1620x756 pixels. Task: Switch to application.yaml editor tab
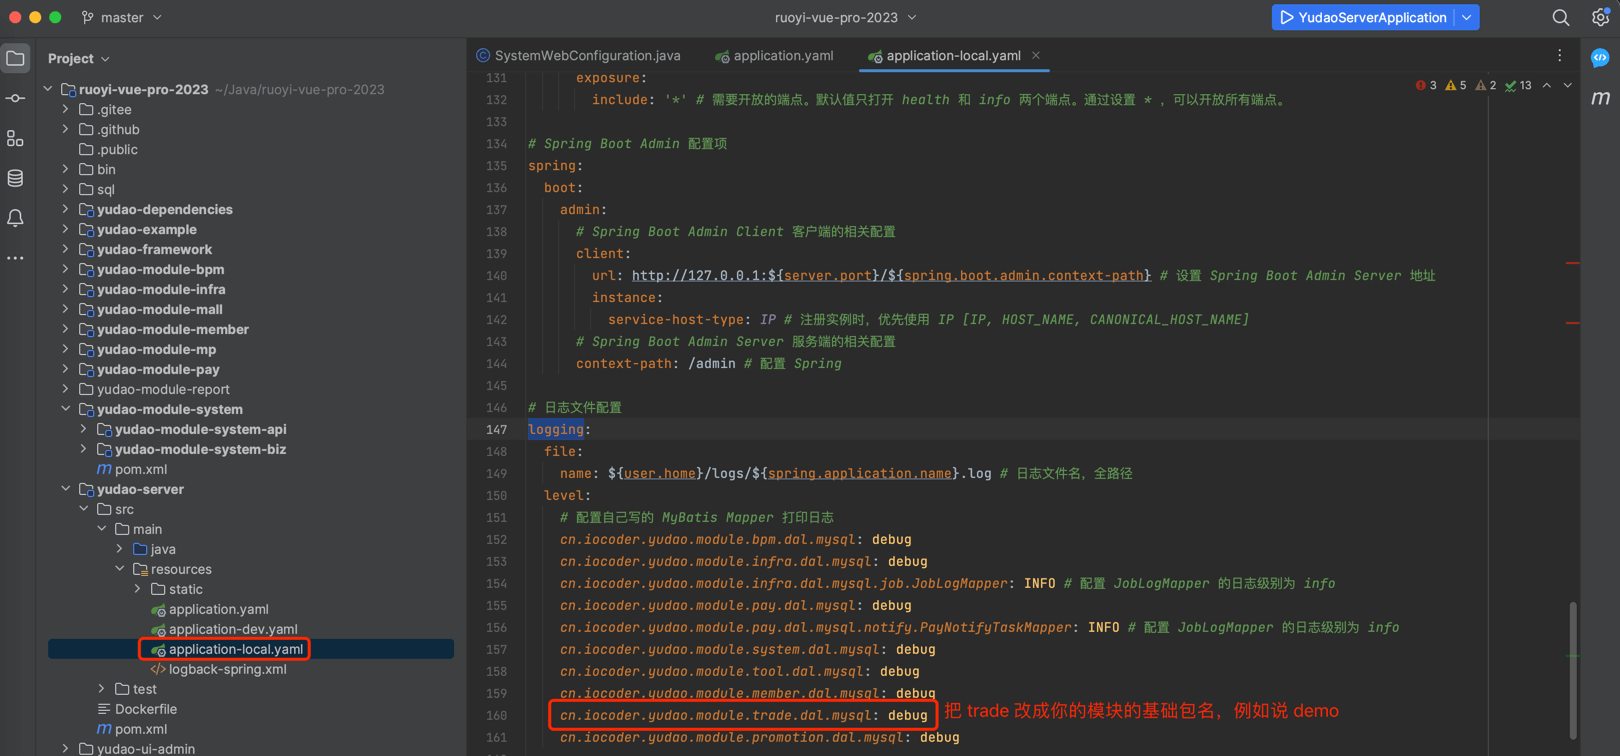[782, 56]
